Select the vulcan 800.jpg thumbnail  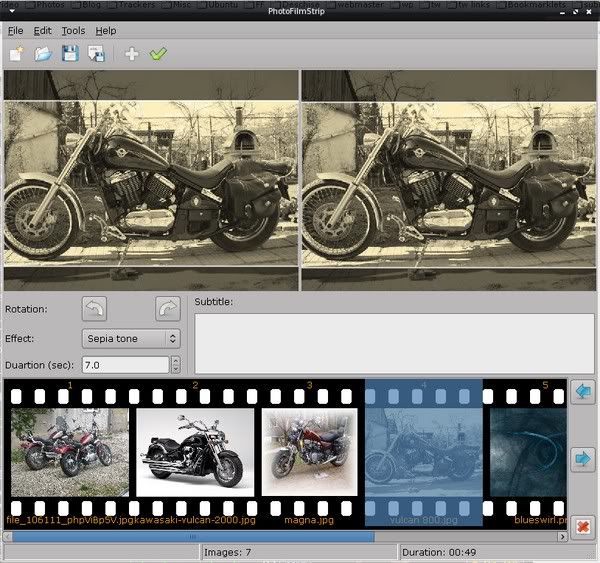[x=424, y=452]
